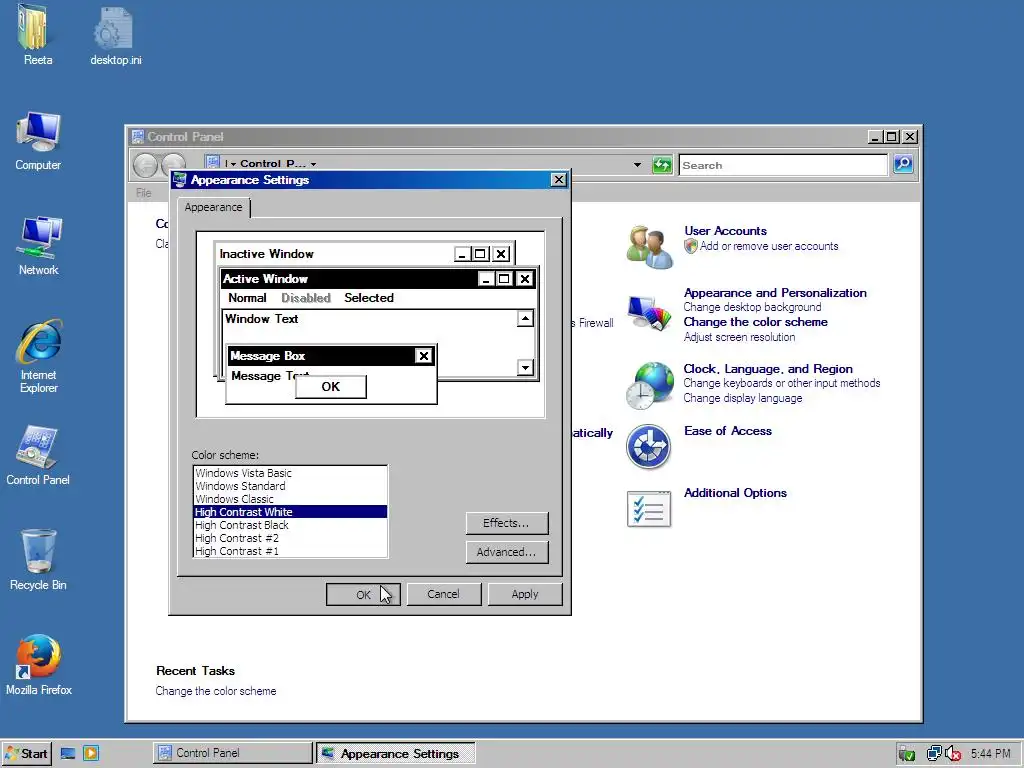Screen dimensions: 1024x768
Task: Switch to Appearance Settings taskbar button
Action: pos(396,753)
